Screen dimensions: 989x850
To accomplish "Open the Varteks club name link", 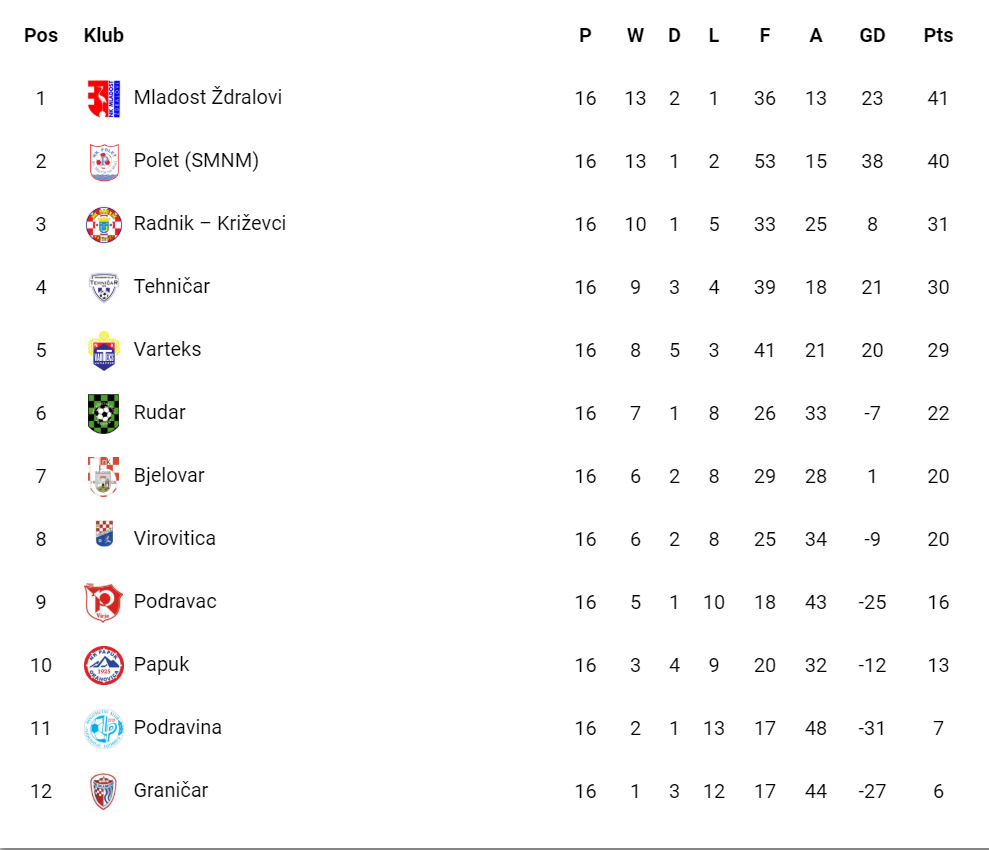I will [167, 349].
